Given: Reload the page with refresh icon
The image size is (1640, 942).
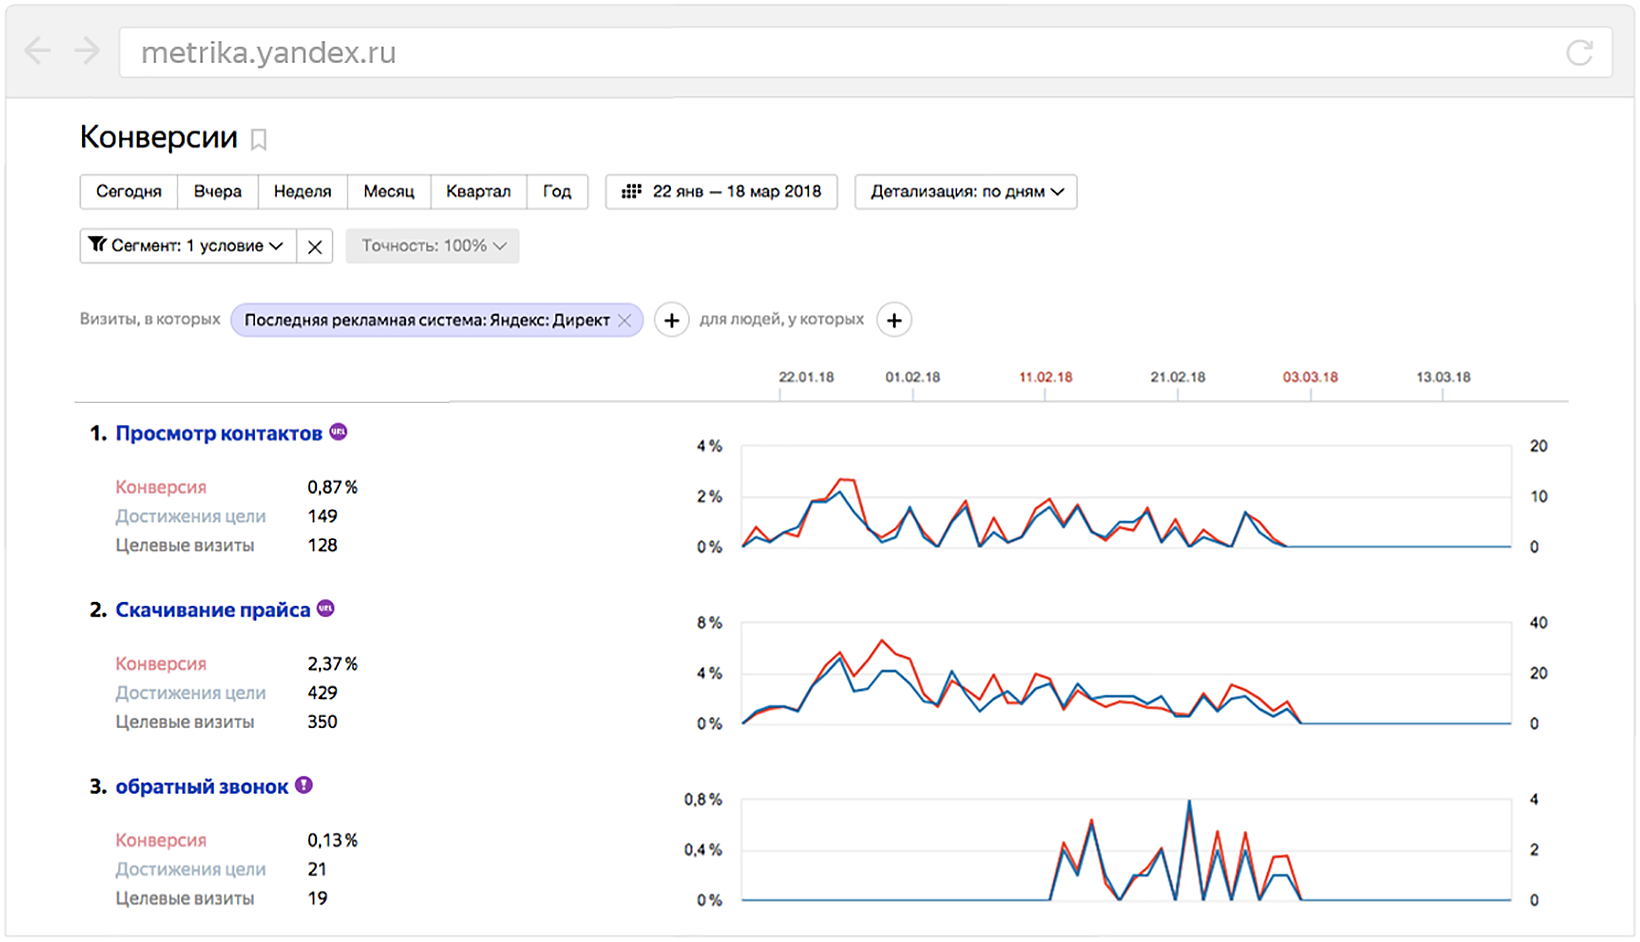Looking at the screenshot, I should click(x=1579, y=52).
